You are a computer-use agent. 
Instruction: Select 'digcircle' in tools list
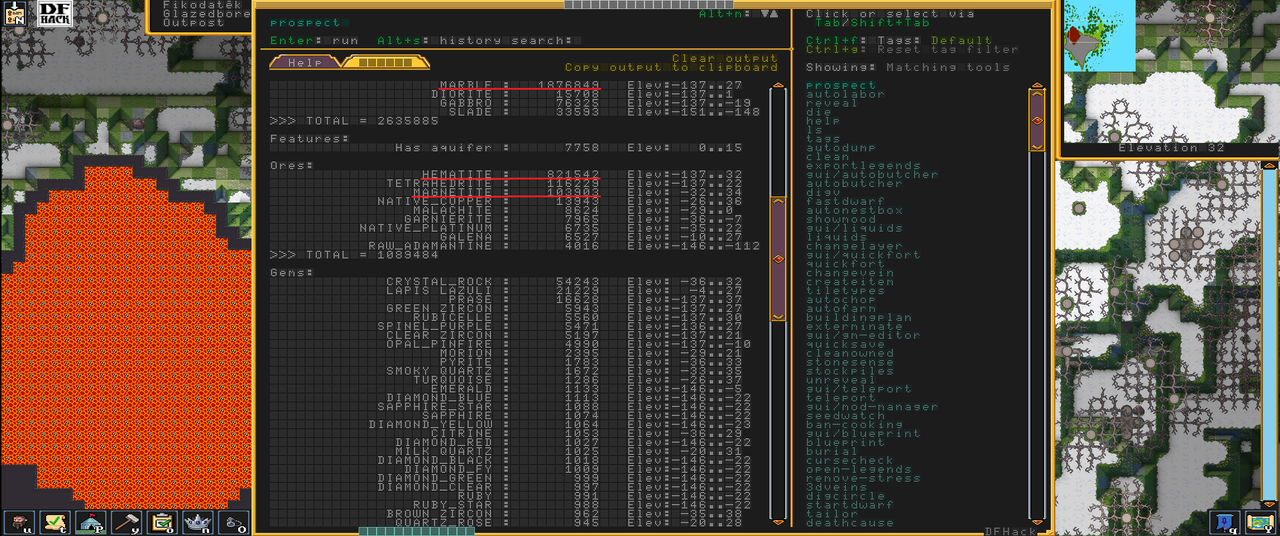click(x=845, y=497)
